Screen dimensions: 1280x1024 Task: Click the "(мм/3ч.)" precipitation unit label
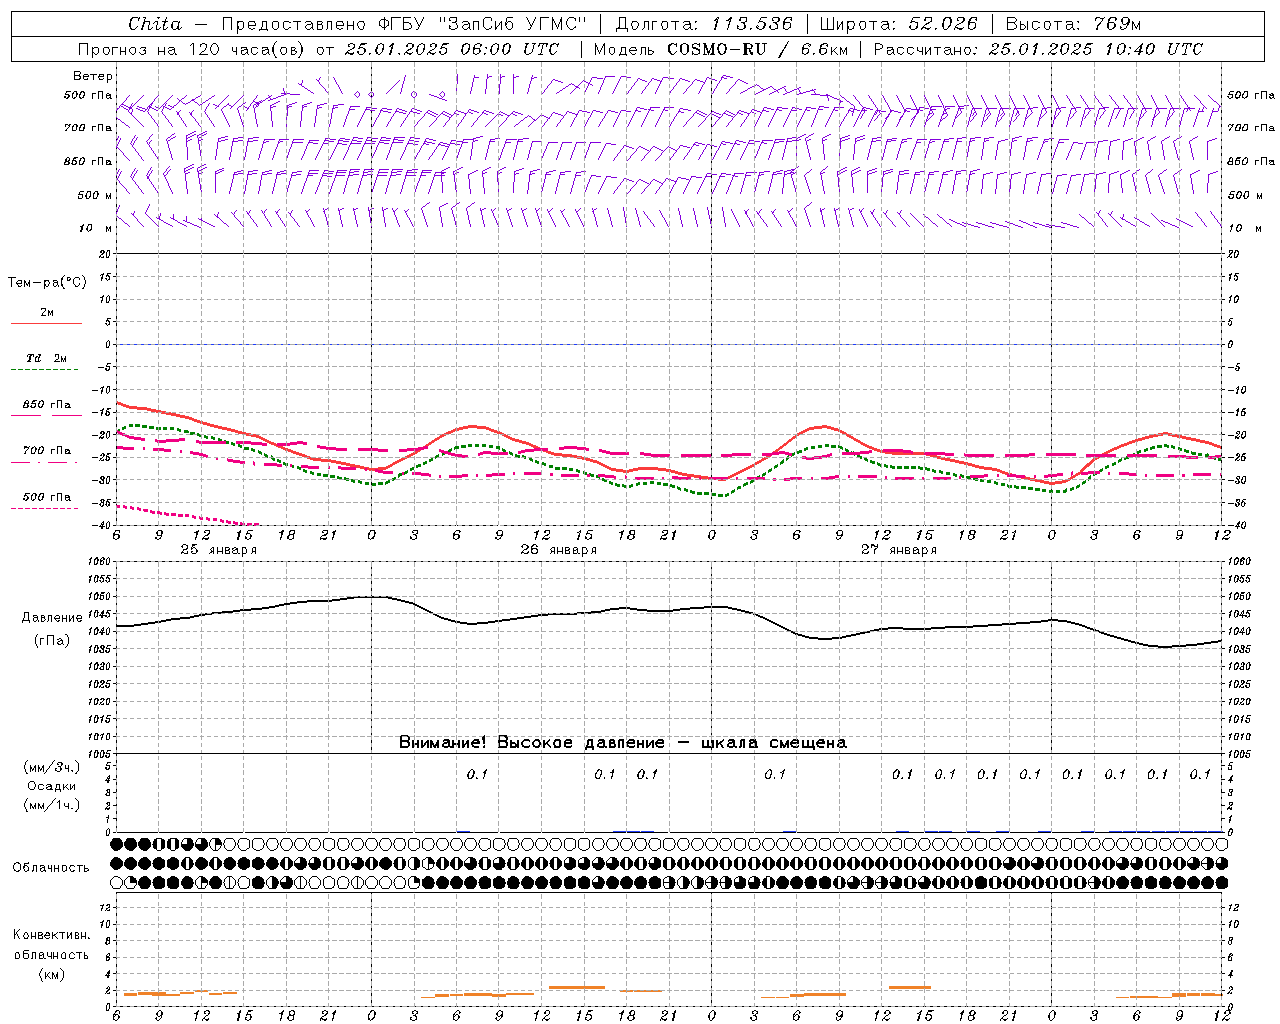(x=52, y=767)
